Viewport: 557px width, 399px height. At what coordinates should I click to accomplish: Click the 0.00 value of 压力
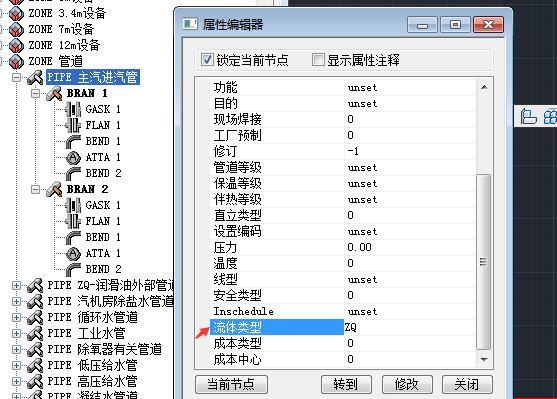[359, 247]
